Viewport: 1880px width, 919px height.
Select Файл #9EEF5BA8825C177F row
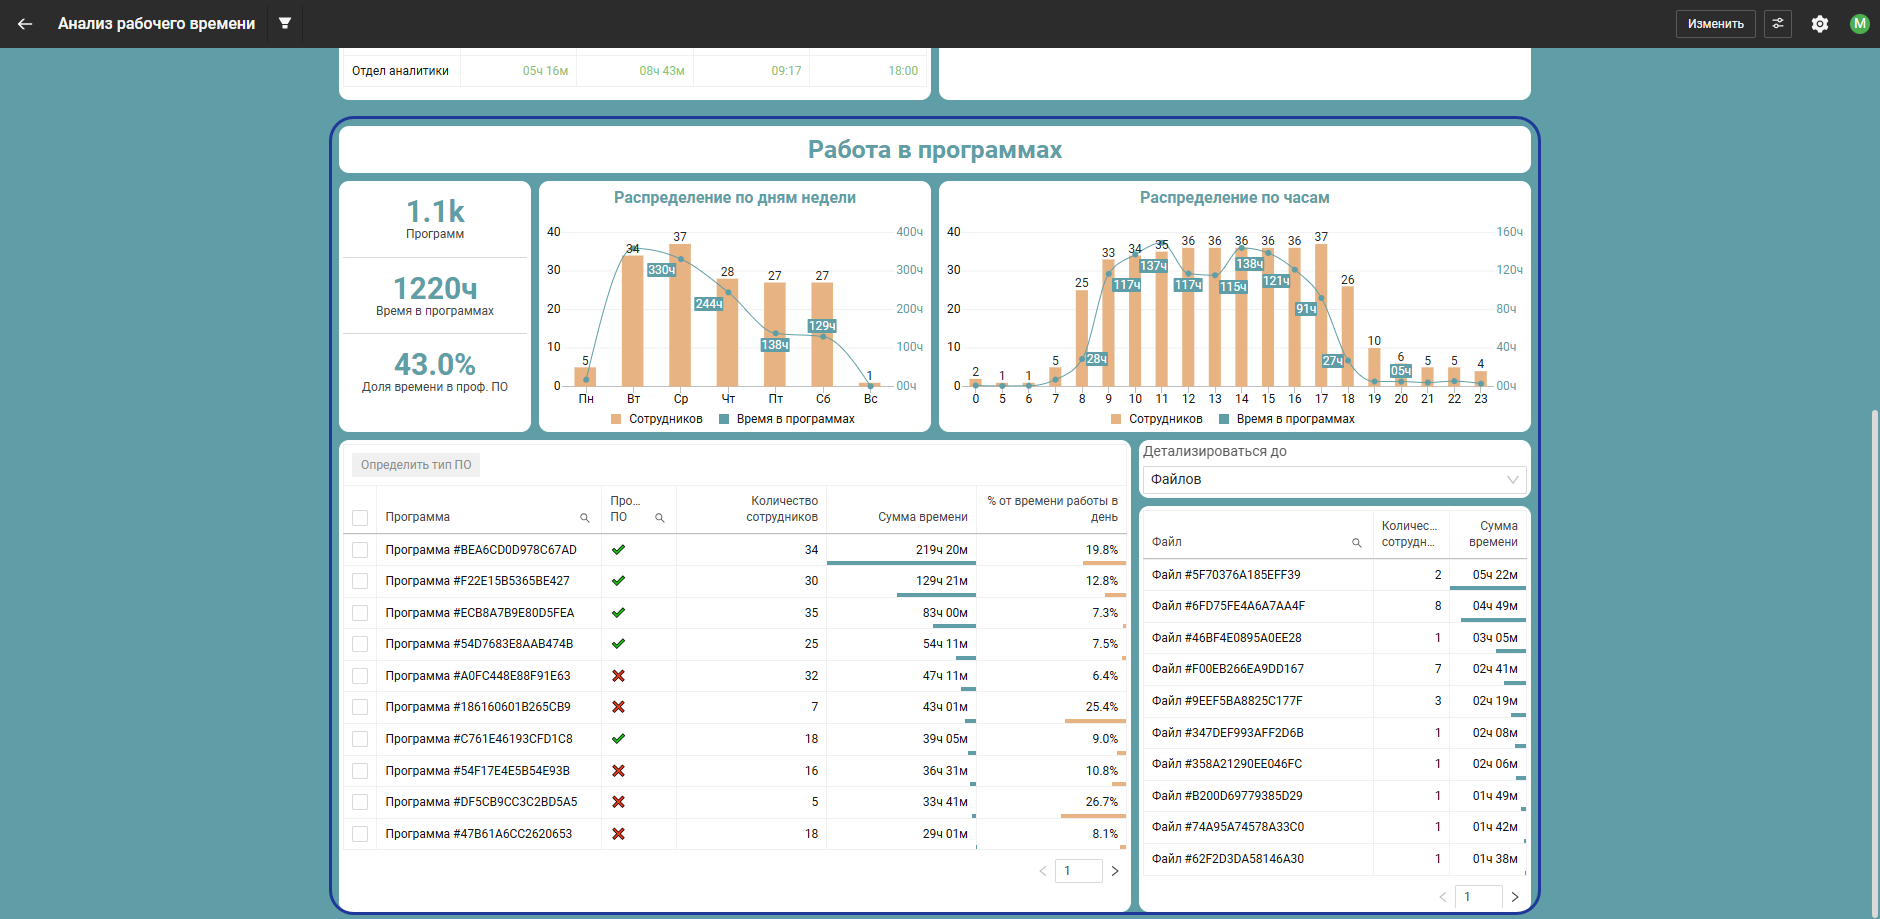[x=1334, y=701]
